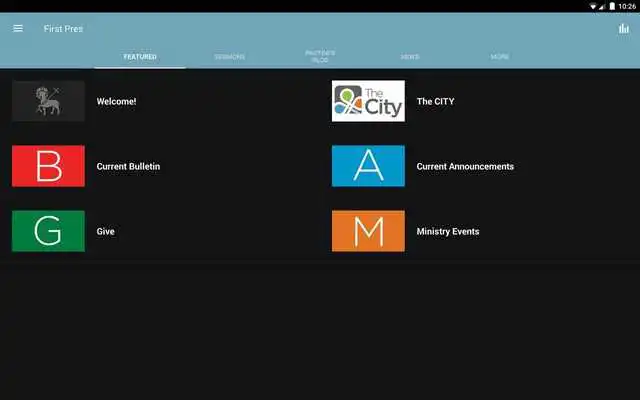This screenshot has height=400, width=640.
Task: Tap the cellular signal icon
Action: pyautogui.click(x=602, y=7)
